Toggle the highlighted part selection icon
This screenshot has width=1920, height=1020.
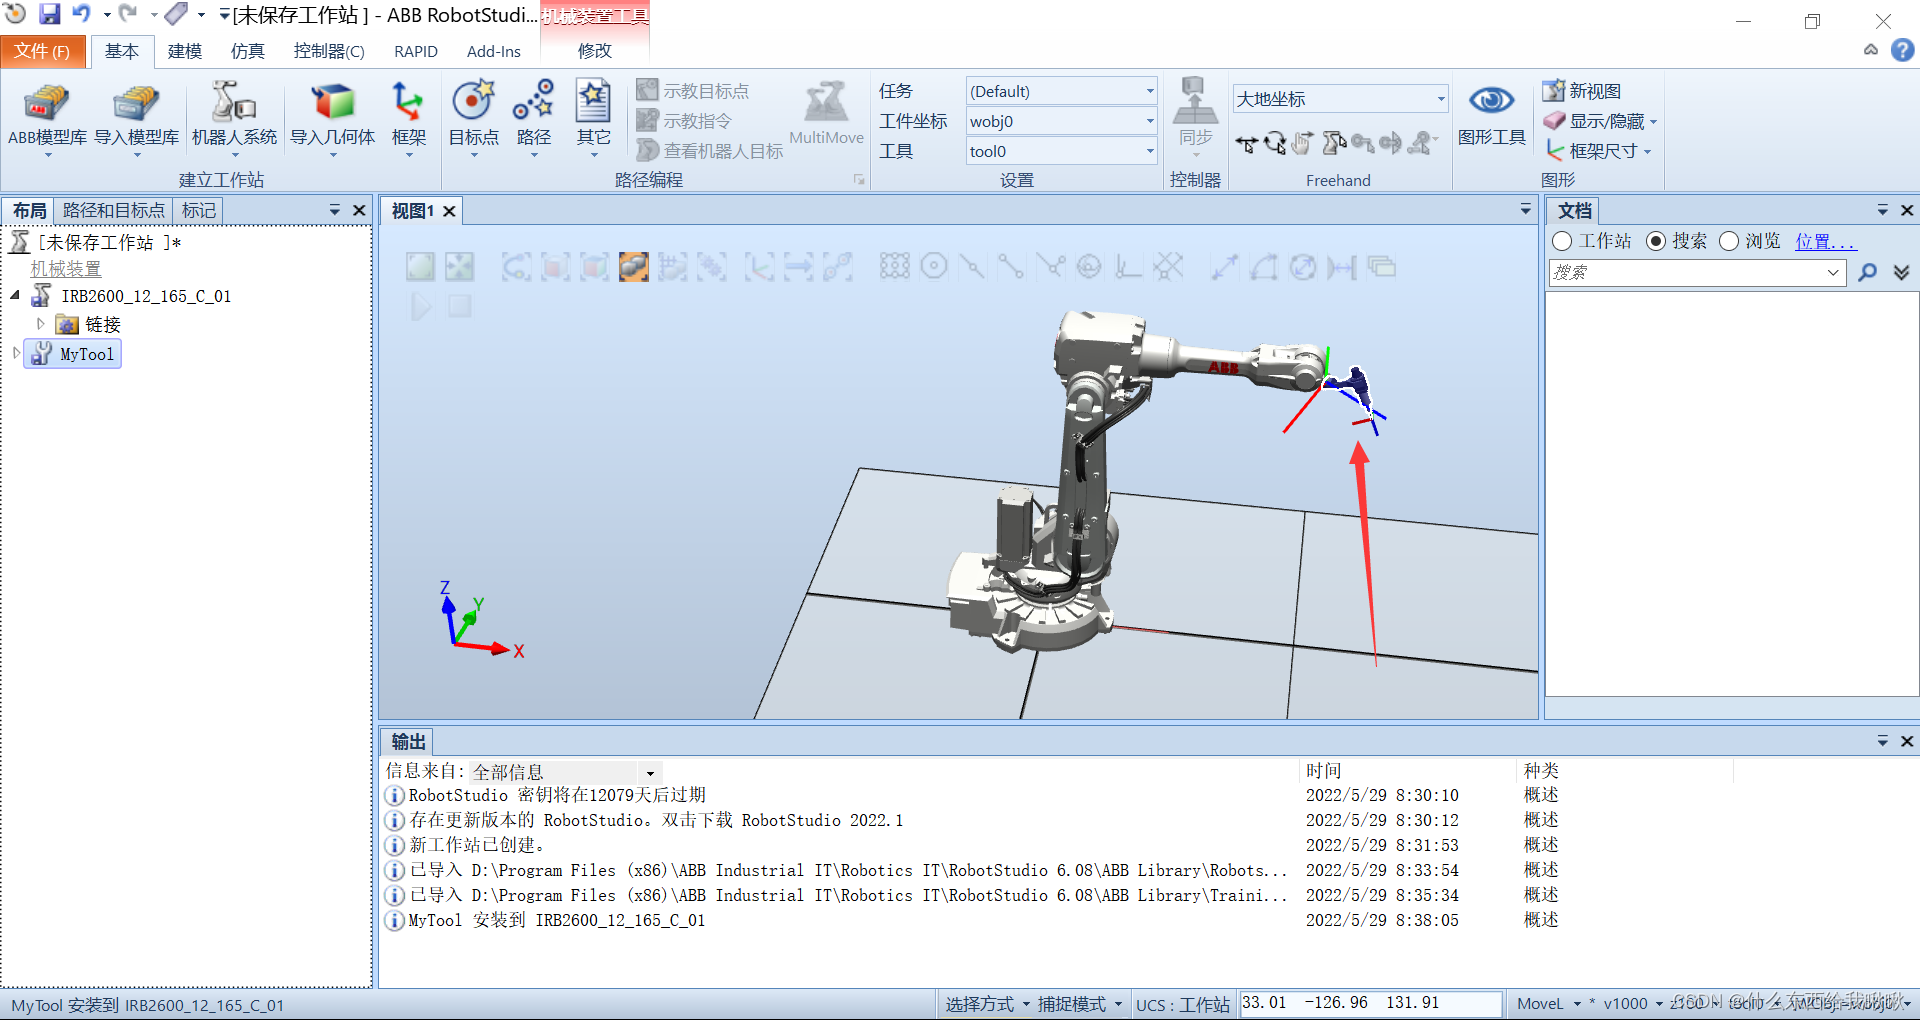pos(633,266)
